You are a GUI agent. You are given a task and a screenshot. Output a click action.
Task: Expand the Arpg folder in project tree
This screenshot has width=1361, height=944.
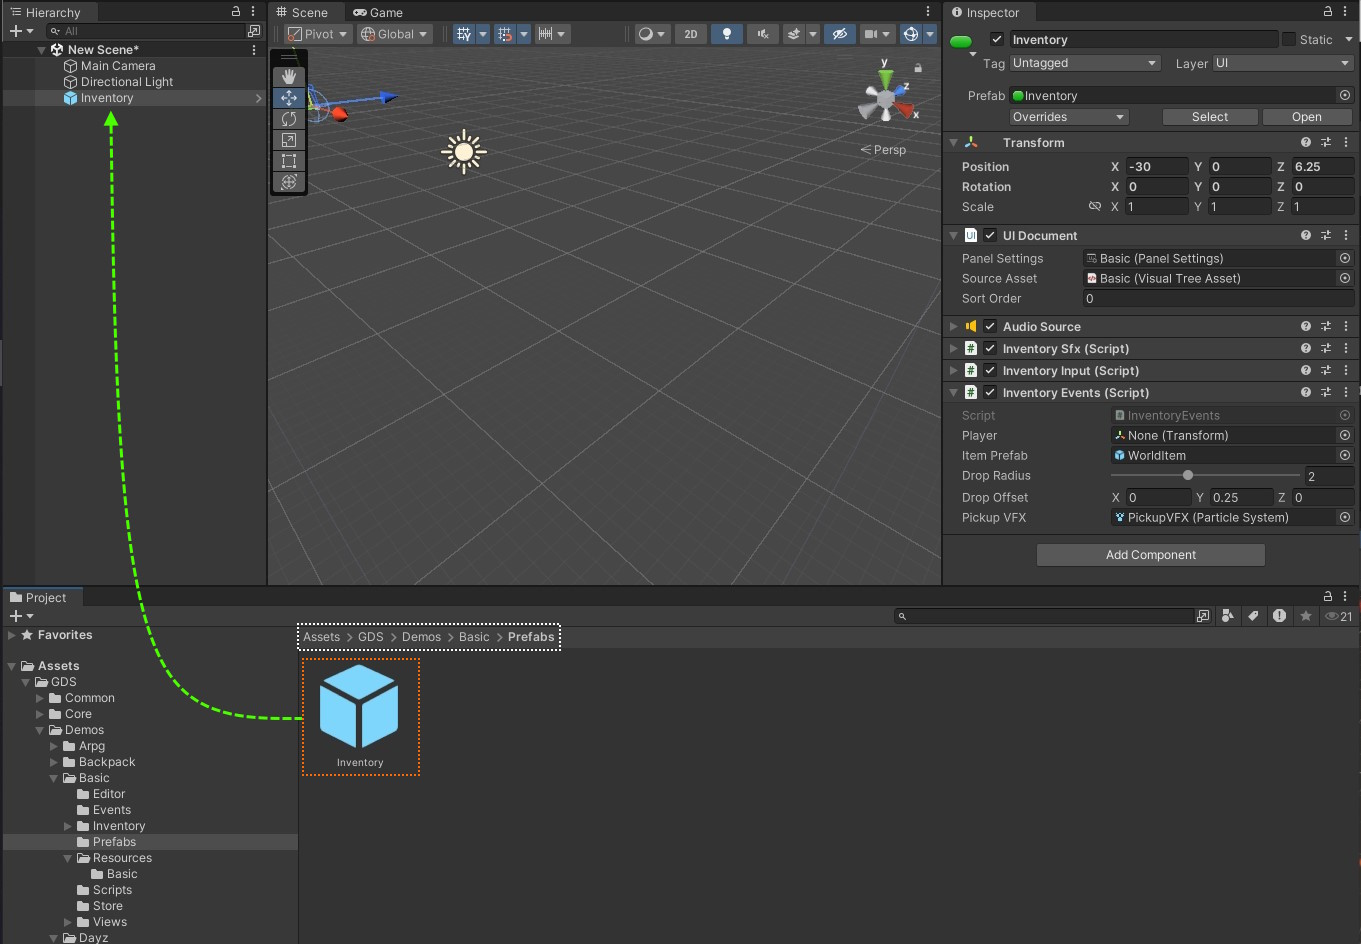pos(54,746)
